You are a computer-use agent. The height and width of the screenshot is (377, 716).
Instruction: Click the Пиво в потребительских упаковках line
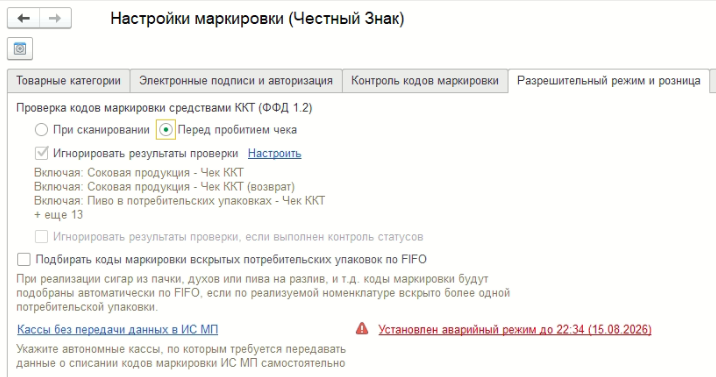tap(179, 201)
